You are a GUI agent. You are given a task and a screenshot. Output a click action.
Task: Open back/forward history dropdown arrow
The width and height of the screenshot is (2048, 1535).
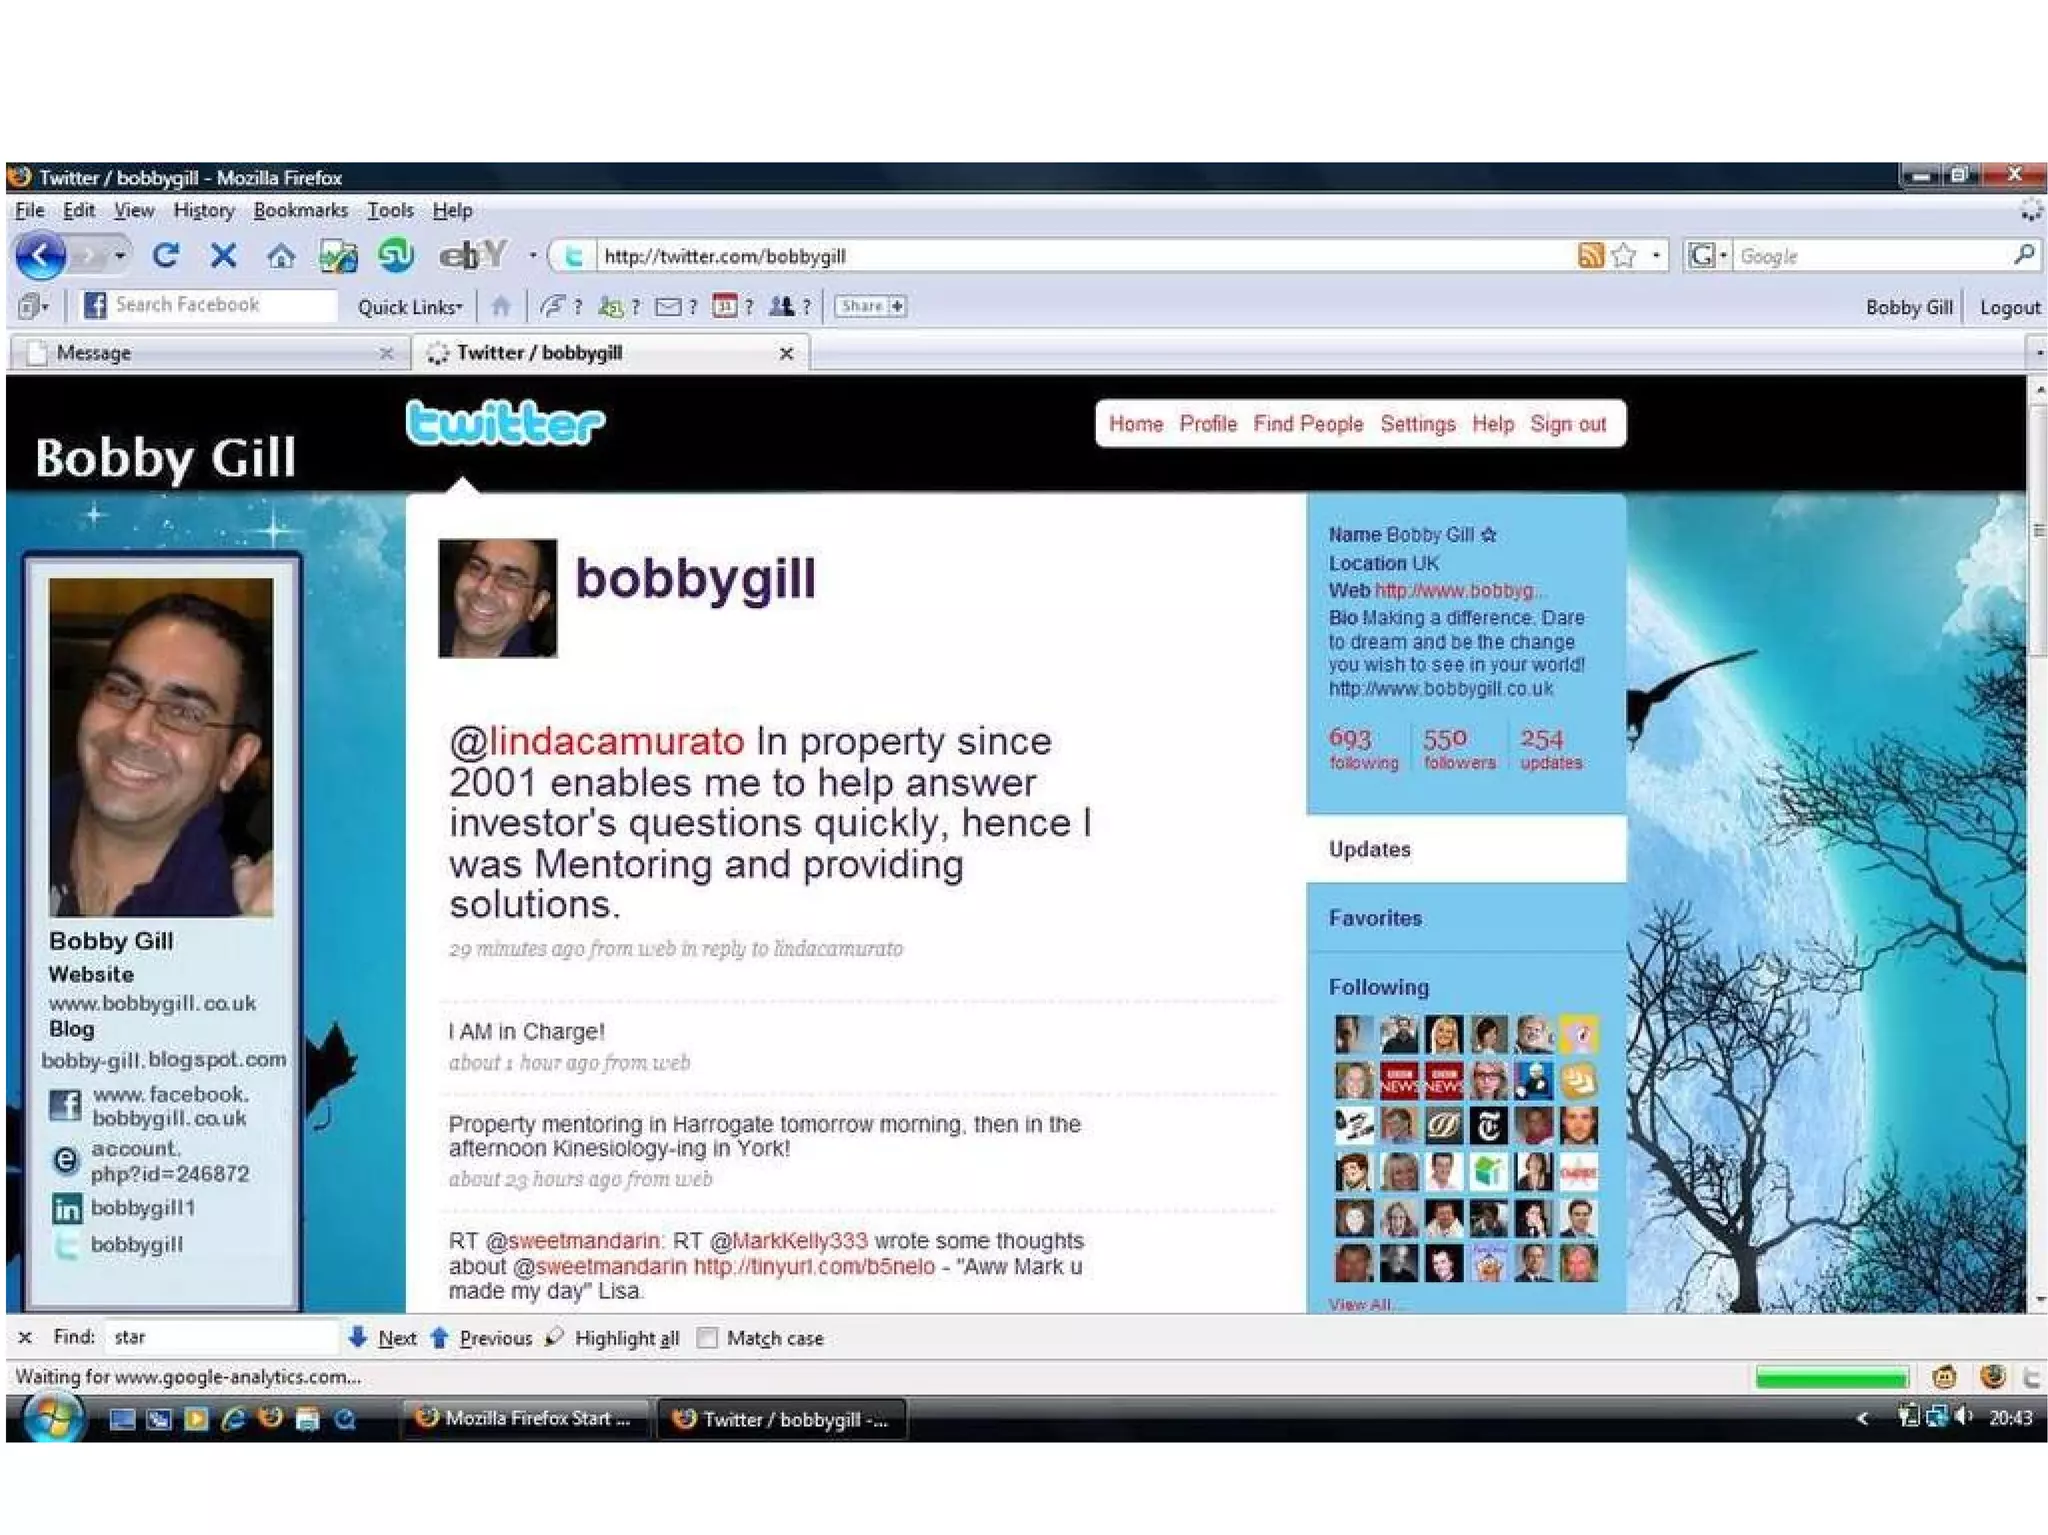120,256
